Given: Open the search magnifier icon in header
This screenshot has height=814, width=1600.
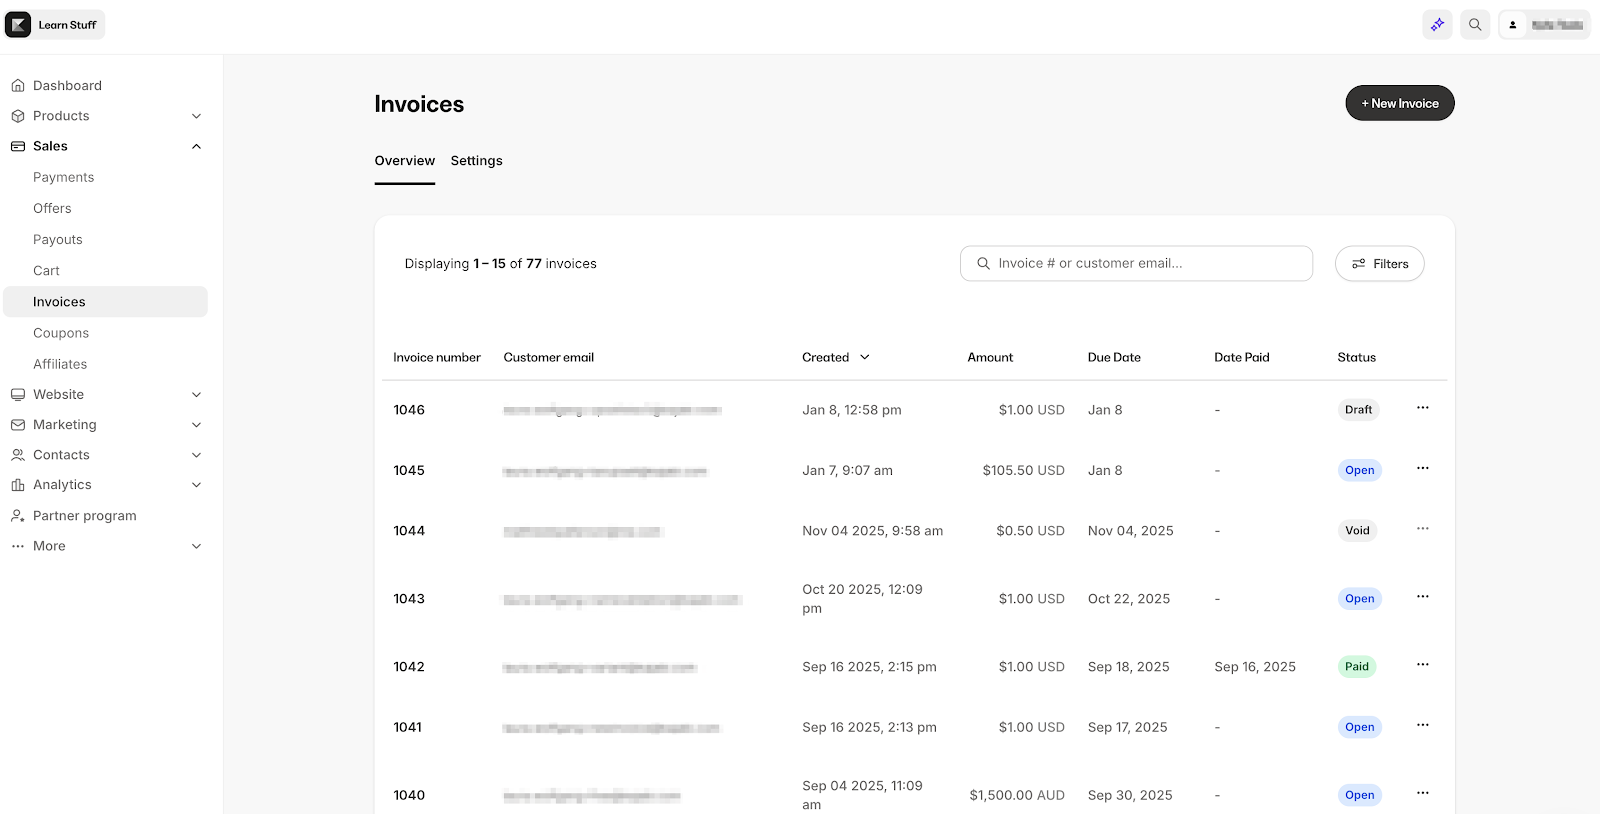Looking at the screenshot, I should click(1475, 24).
